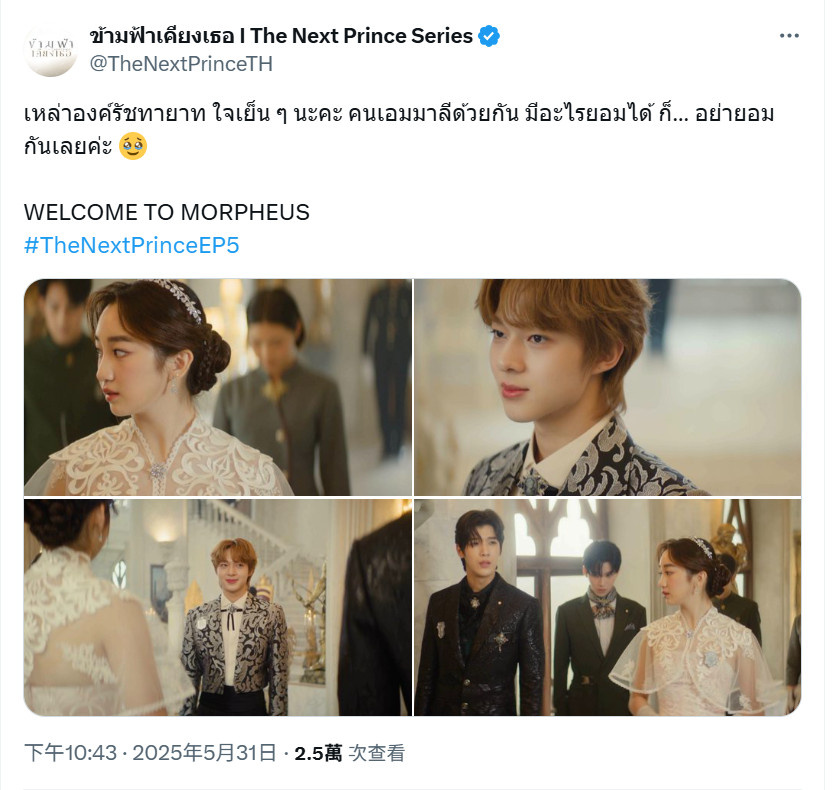Image resolution: width=836 pixels, height=790 pixels.
Task: Click the blue verified badge icon
Action: [x=488, y=36]
